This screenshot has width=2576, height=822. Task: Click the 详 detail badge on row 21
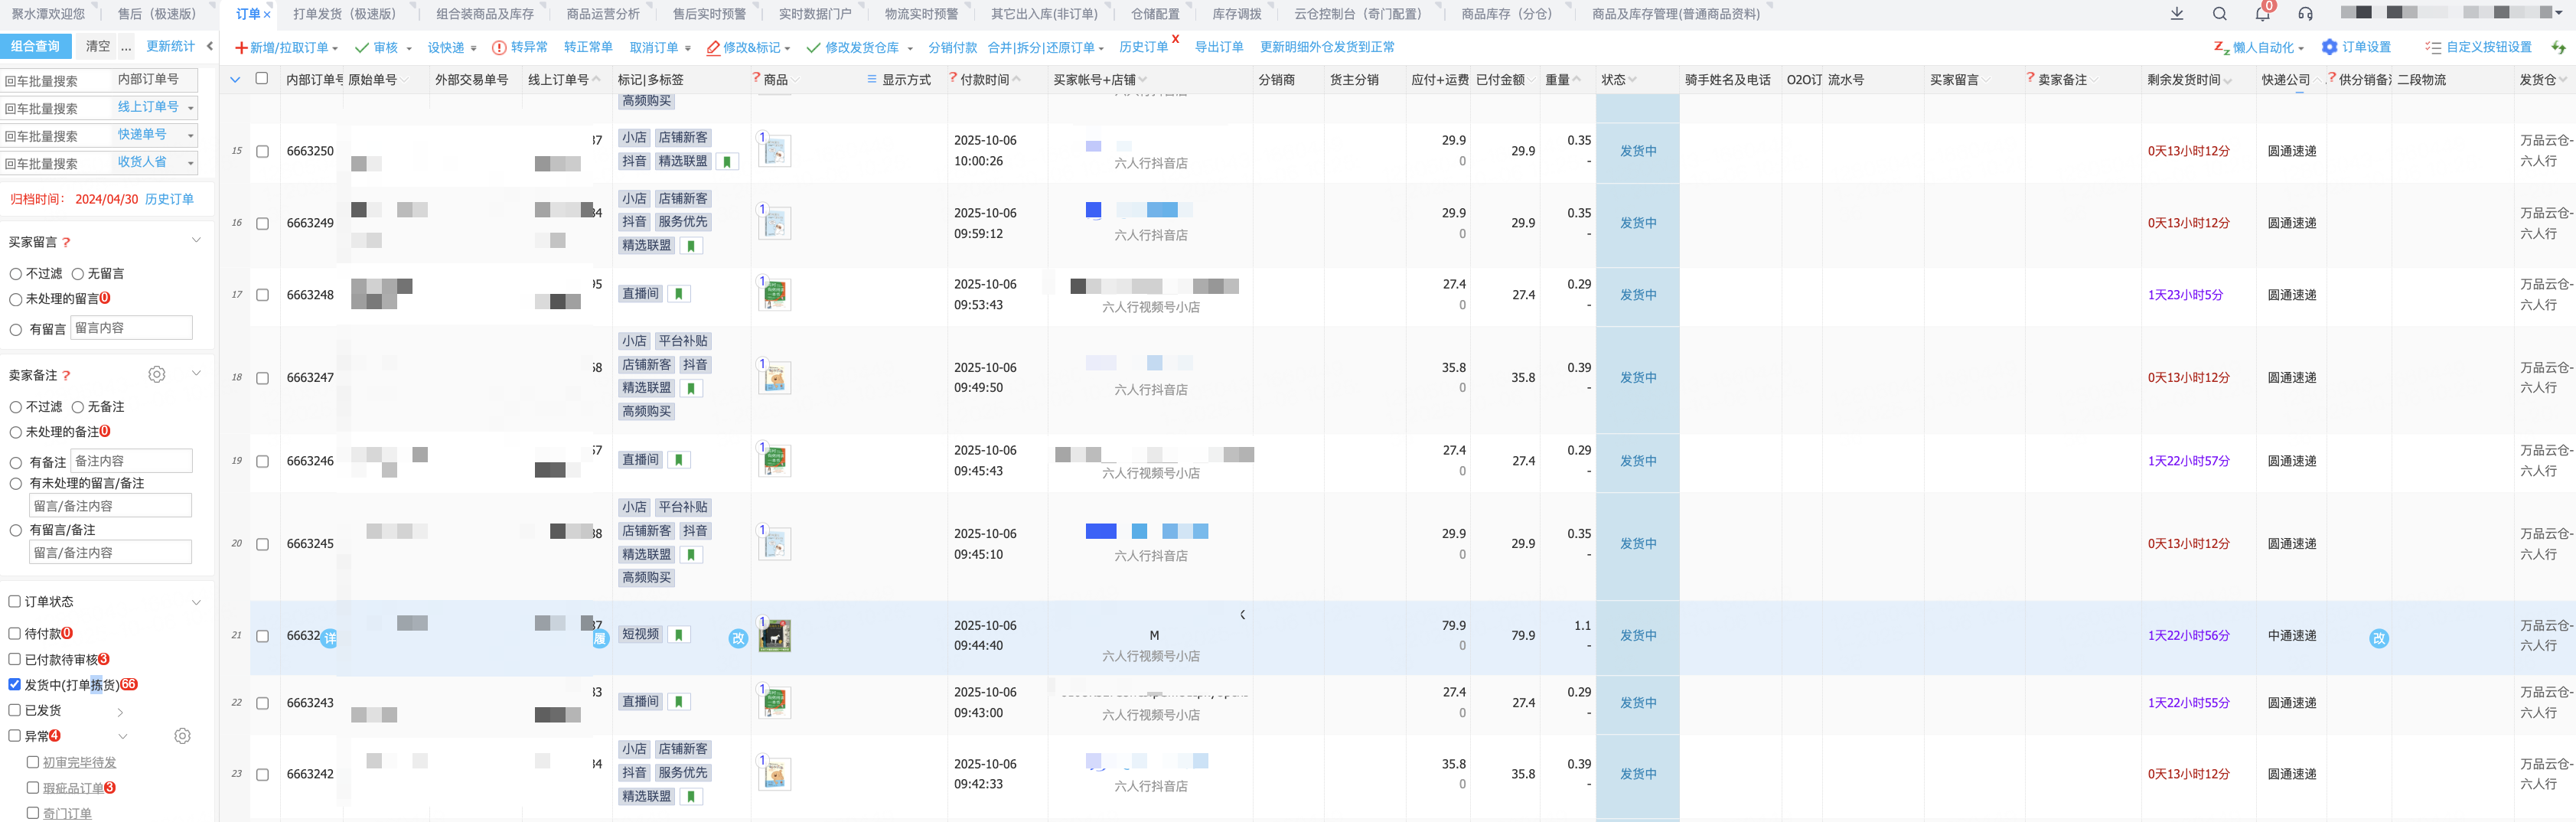[x=329, y=638]
